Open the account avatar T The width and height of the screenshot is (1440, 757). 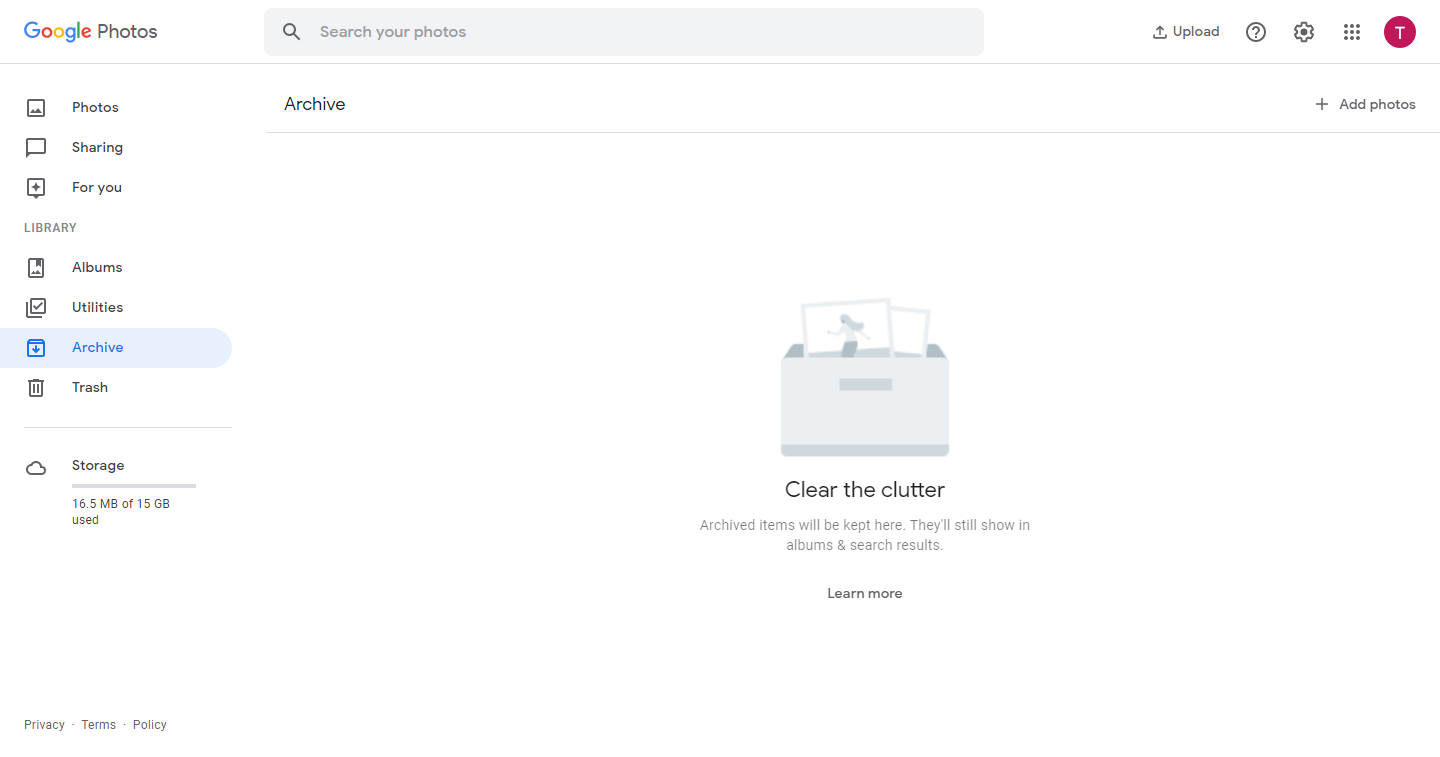[x=1400, y=32]
